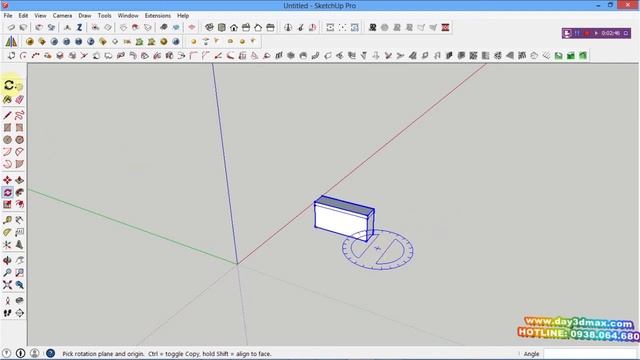Viewport: 640px width, 360px height.
Task: Select the Offset tool
Action: 19,204
